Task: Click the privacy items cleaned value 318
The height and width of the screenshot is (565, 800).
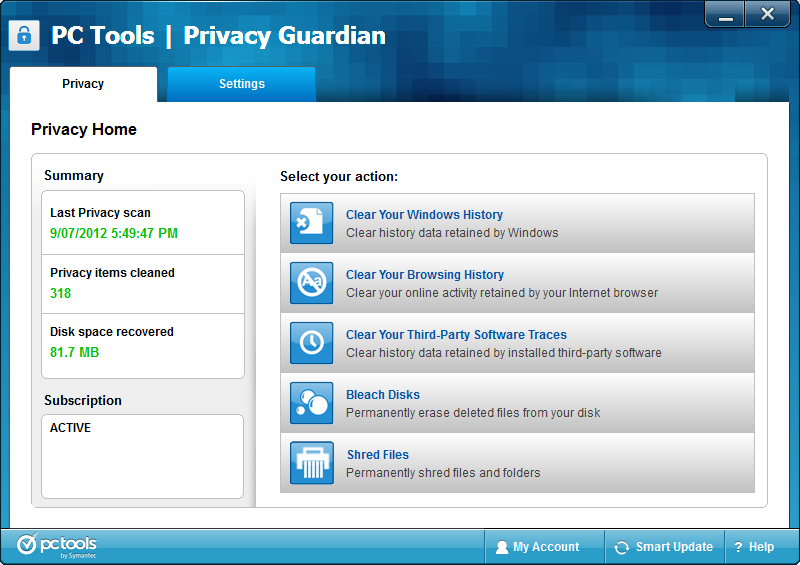Action: [x=60, y=293]
